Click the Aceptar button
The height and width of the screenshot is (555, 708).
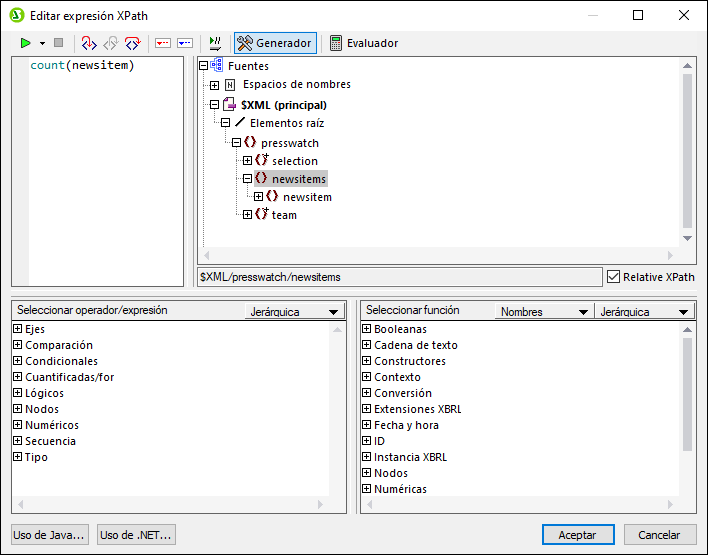click(x=578, y=535)
